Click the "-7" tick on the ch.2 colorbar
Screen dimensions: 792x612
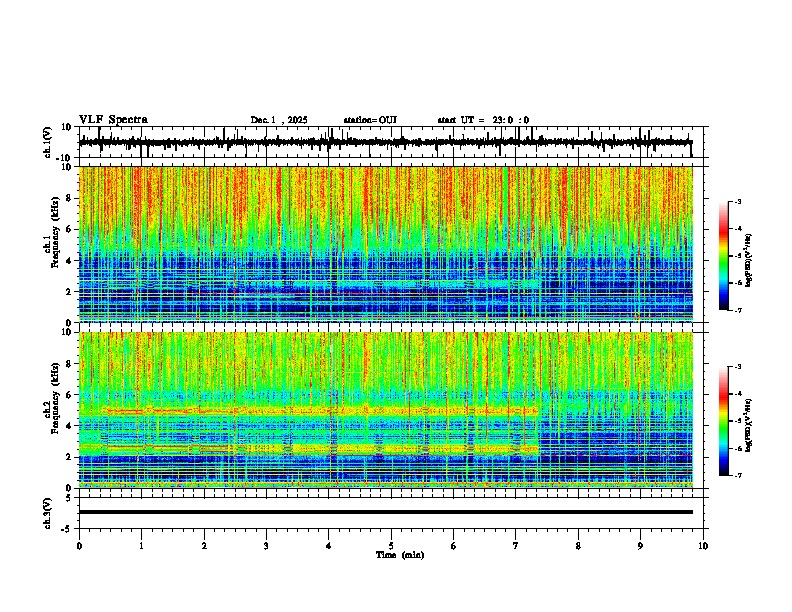coord(737,475)
